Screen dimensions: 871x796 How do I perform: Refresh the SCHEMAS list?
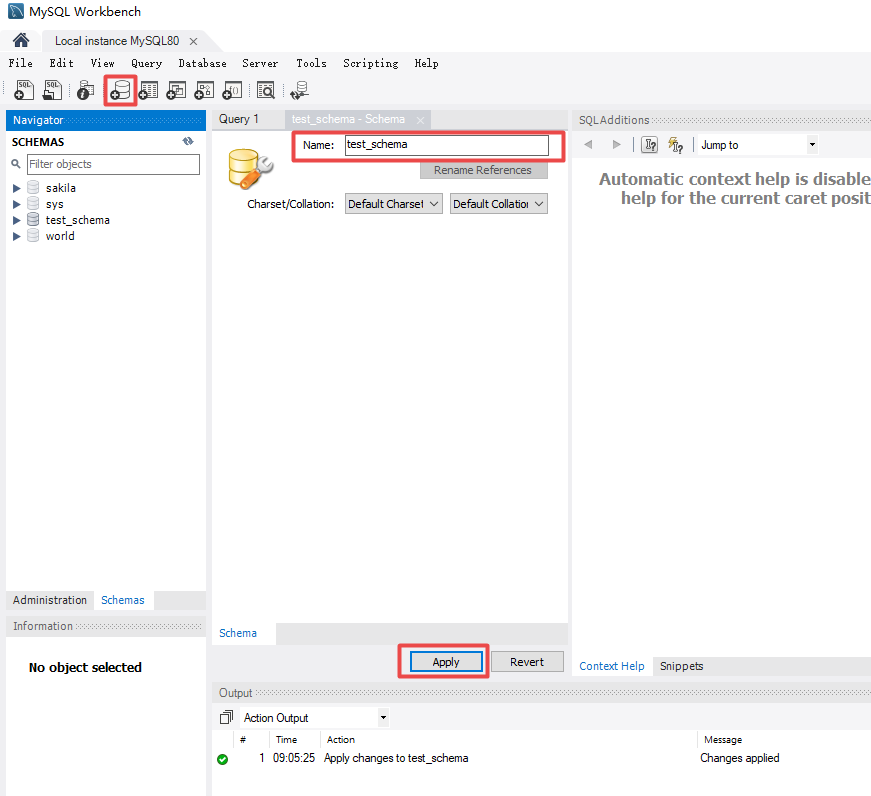click(188, 142)
